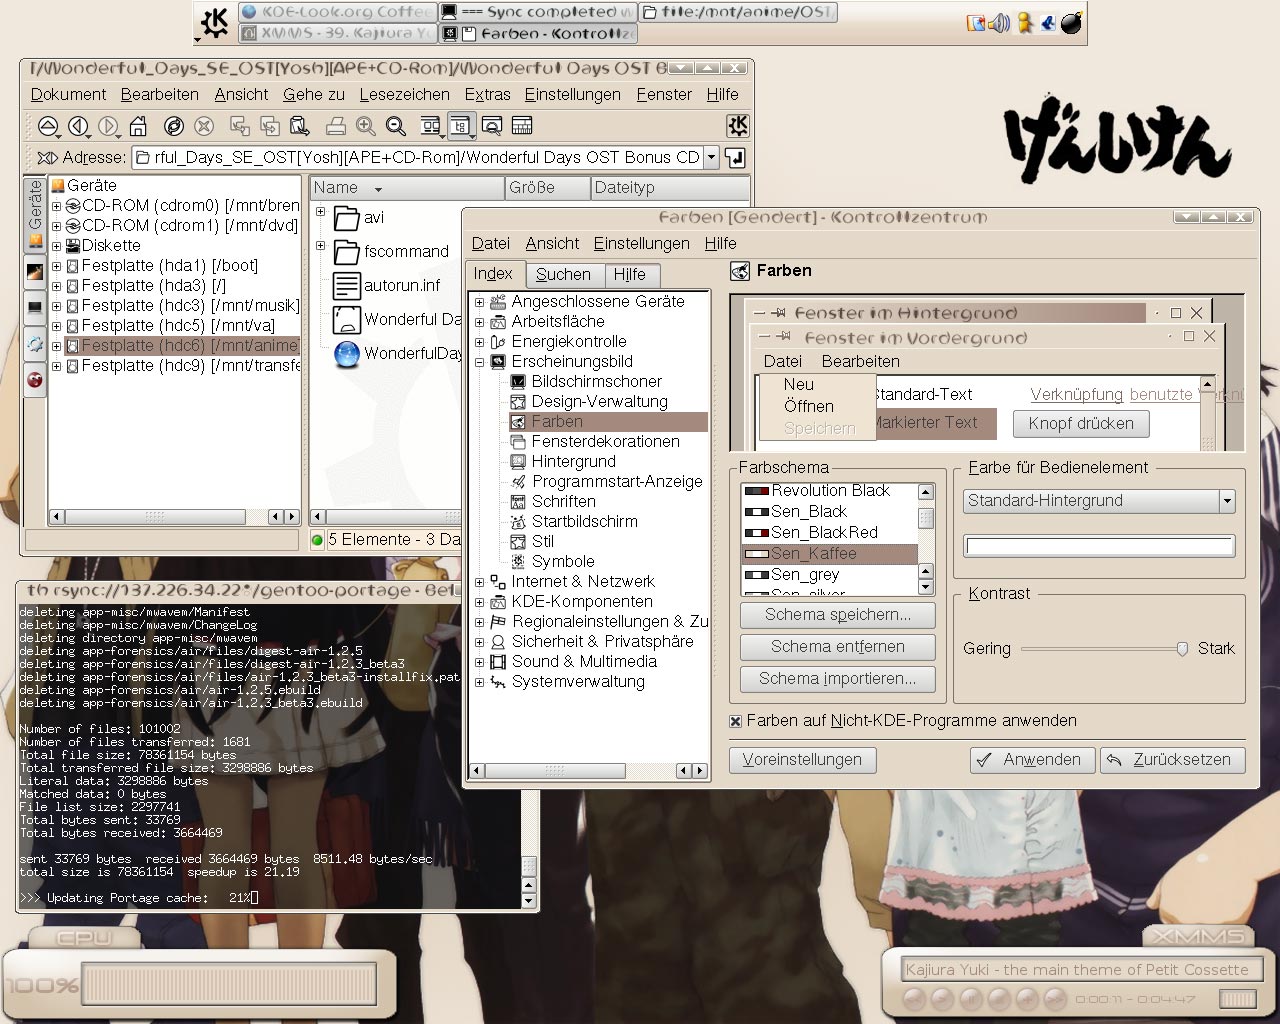Viewport: 1280px width, 1024px height.
Task: Open the Standard-Hintergrund dropdown
Action: [x=1227, y=501]
